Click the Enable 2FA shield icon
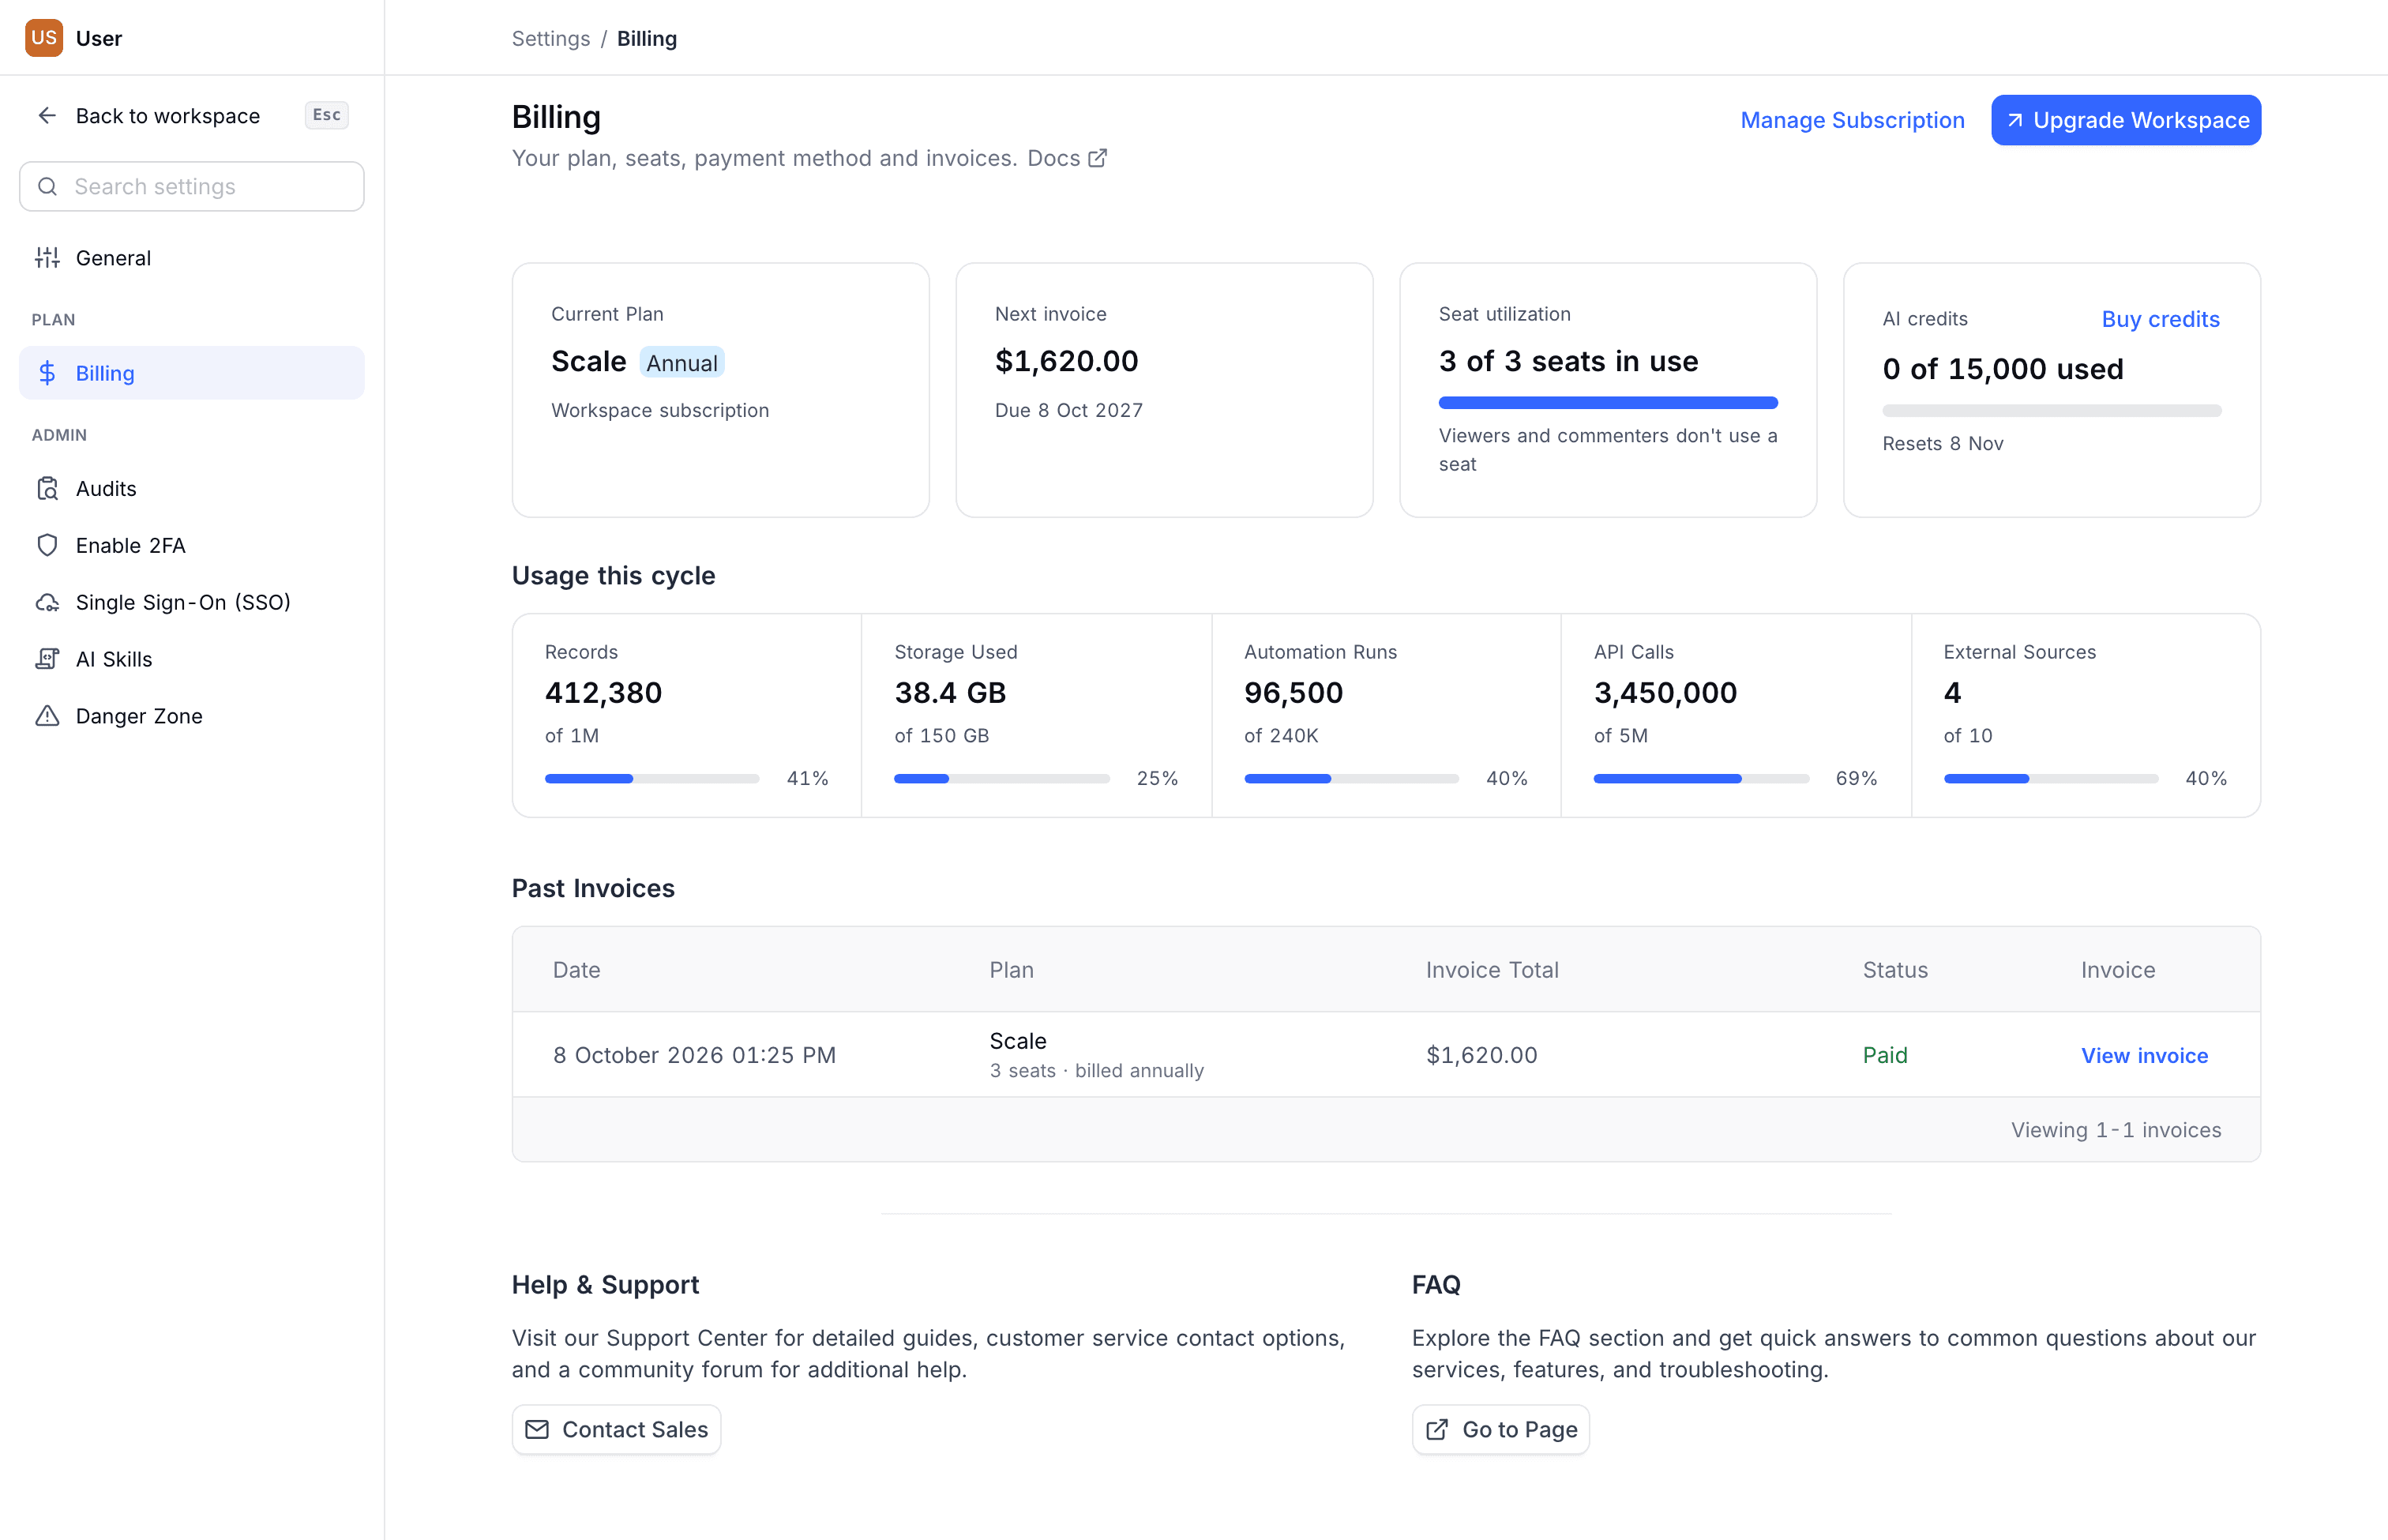This screenshot has width=2388, height=1540. coord(47,546)
